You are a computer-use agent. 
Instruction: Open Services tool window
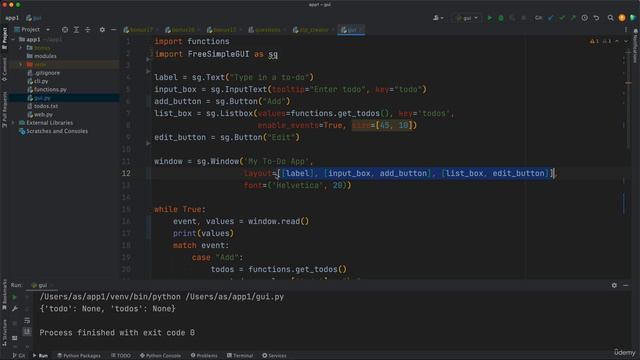[274, 356]
